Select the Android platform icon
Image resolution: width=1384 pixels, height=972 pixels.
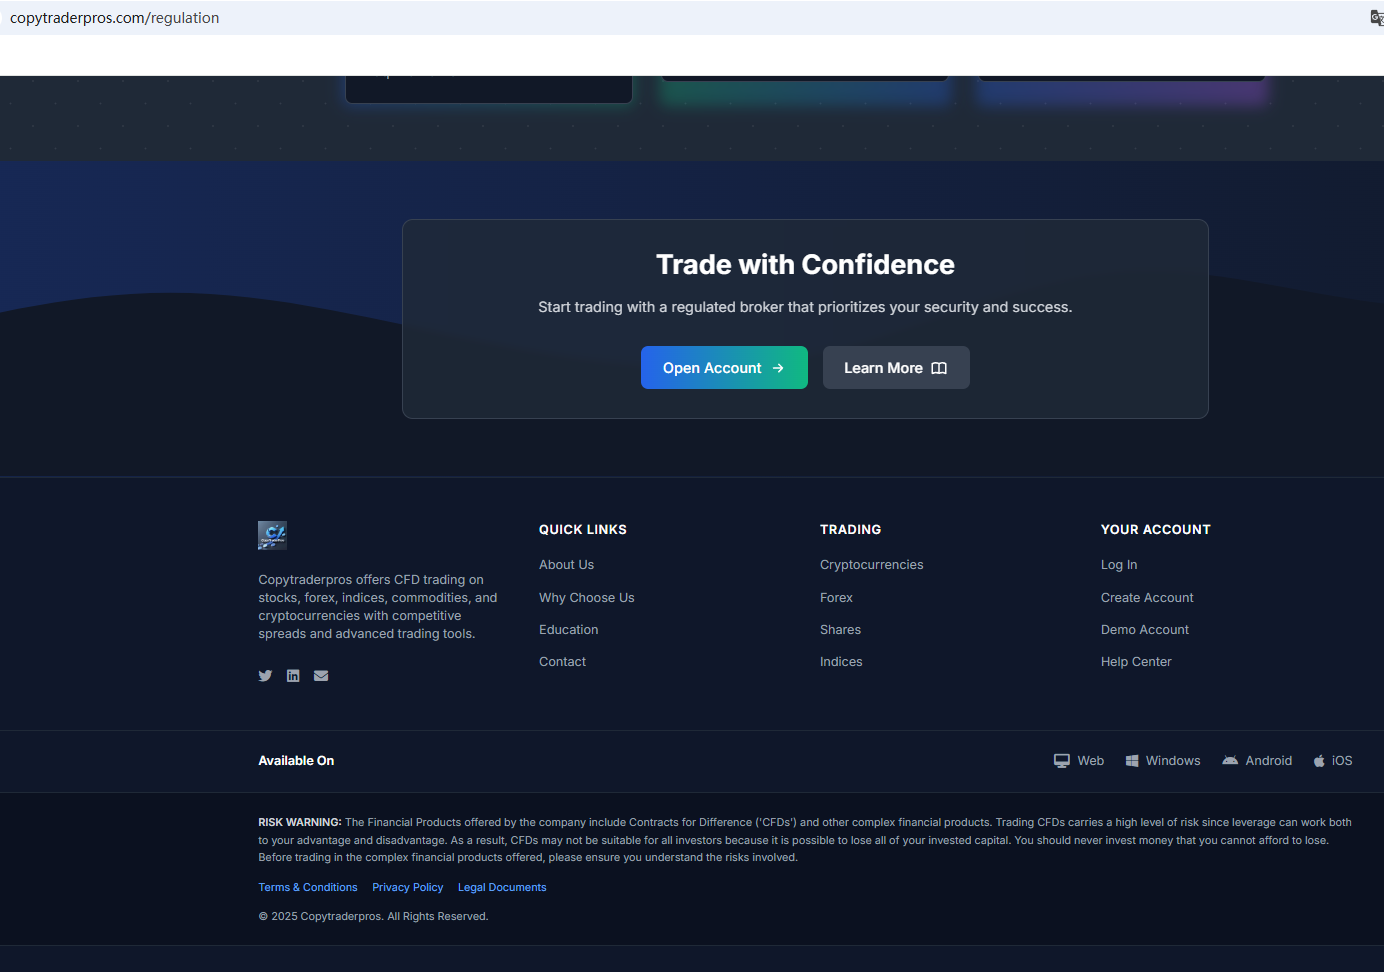point(1230,761)
